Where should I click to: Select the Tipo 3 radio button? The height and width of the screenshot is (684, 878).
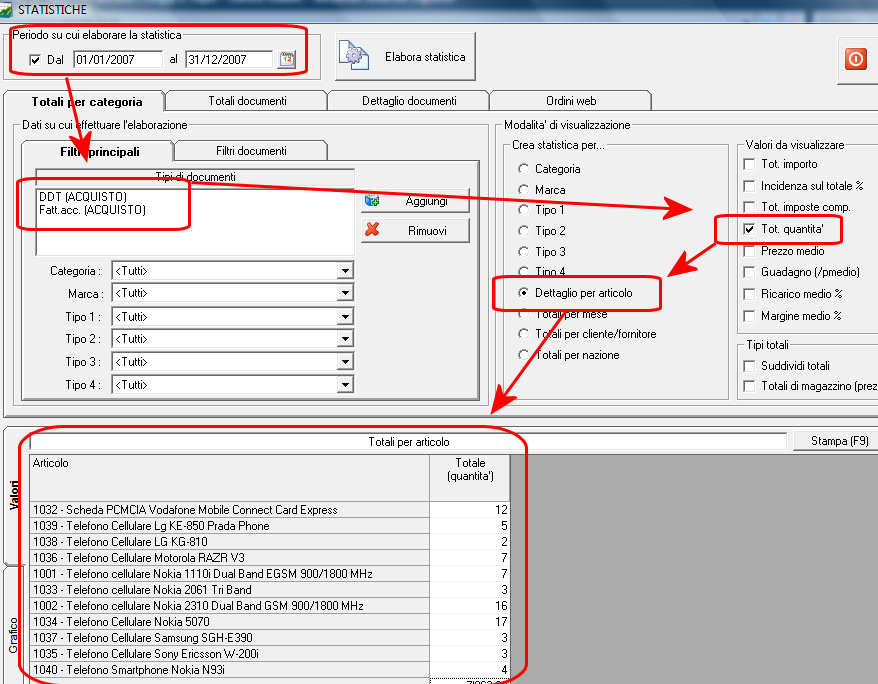[x=524, y=251]
